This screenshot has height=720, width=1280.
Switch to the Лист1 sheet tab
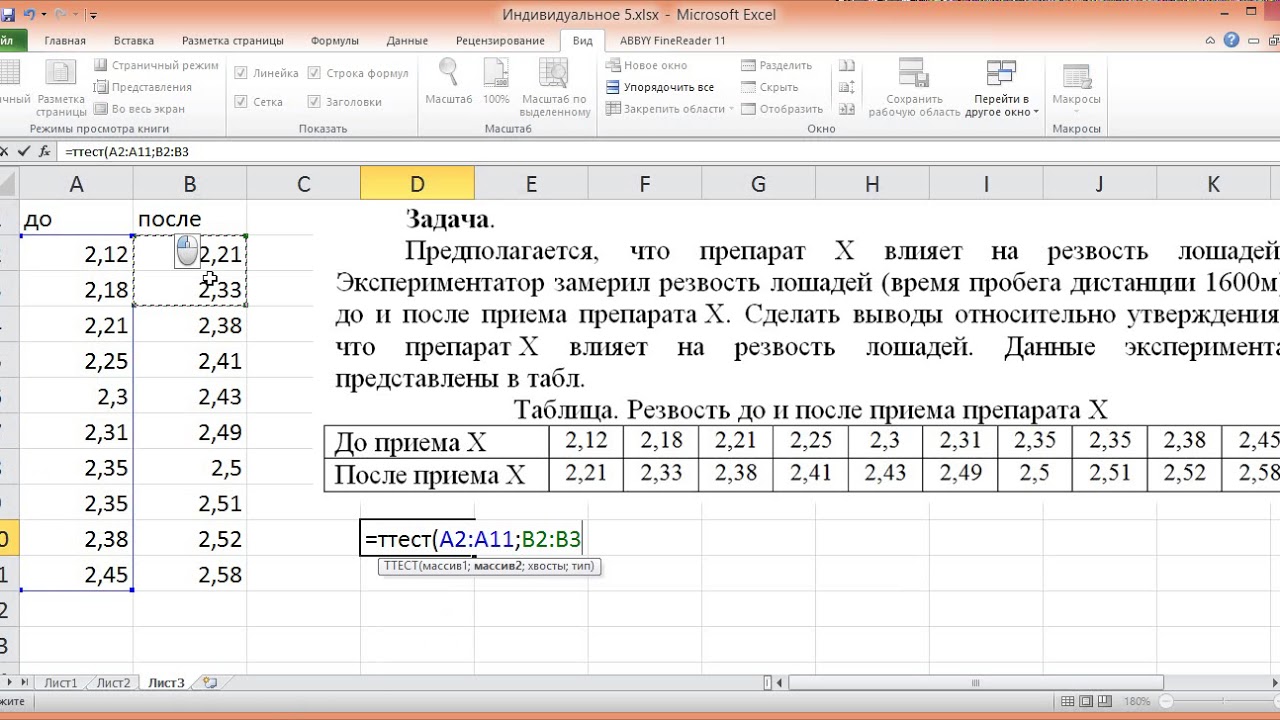(60, 683)
